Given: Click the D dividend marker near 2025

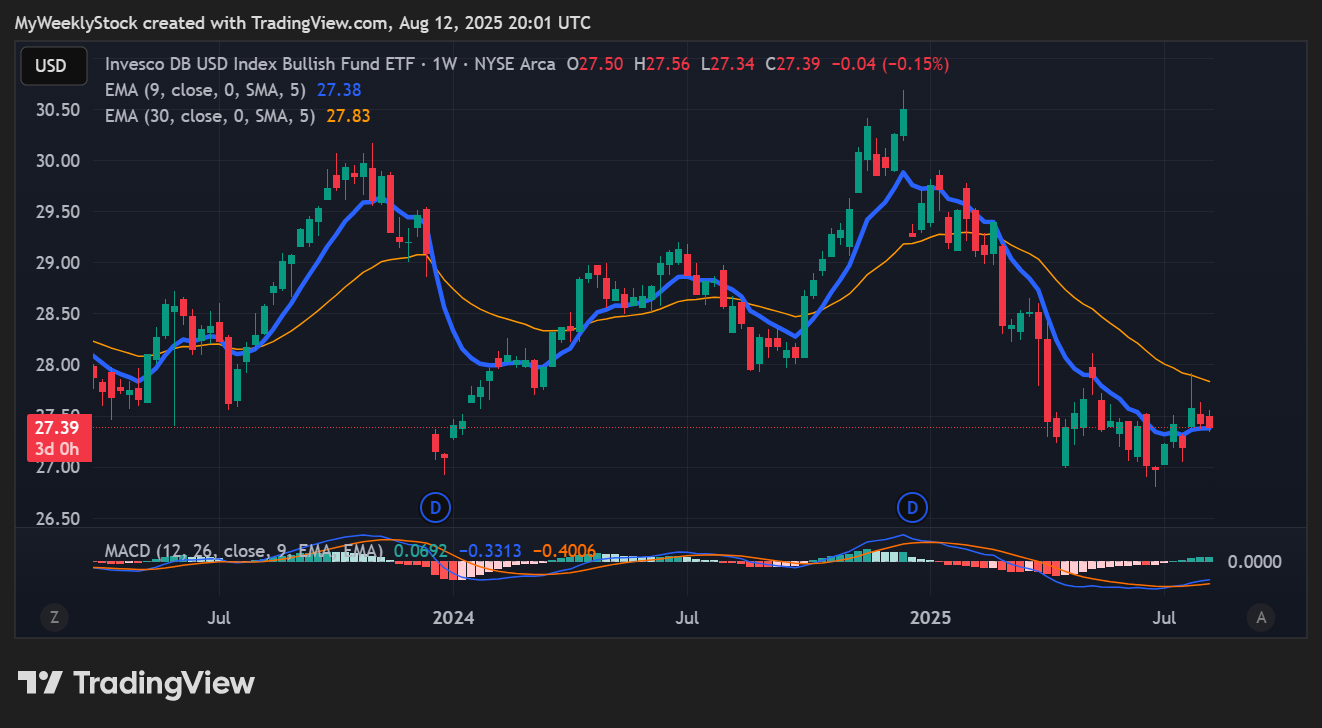Looking at the screenshot, I should click(x=912, y=507).
